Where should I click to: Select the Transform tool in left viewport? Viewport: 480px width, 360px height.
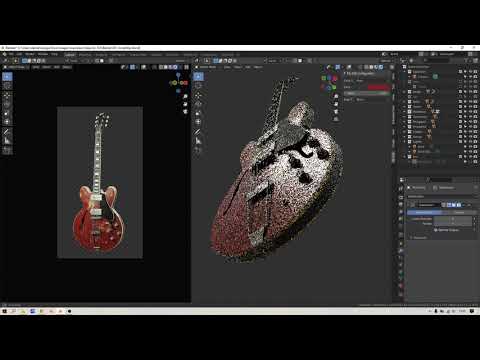click(x=7, y=122)
